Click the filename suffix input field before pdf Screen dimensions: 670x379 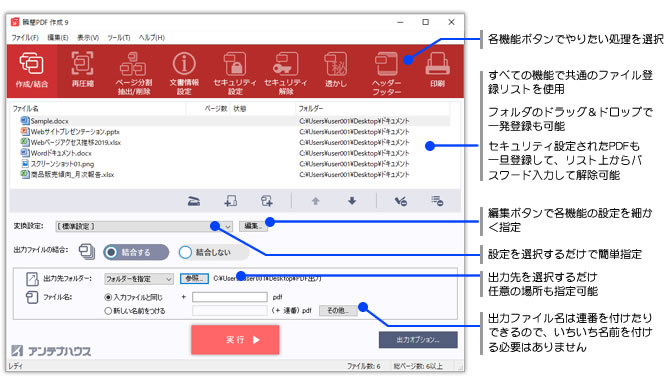click(x=229, y=297)
